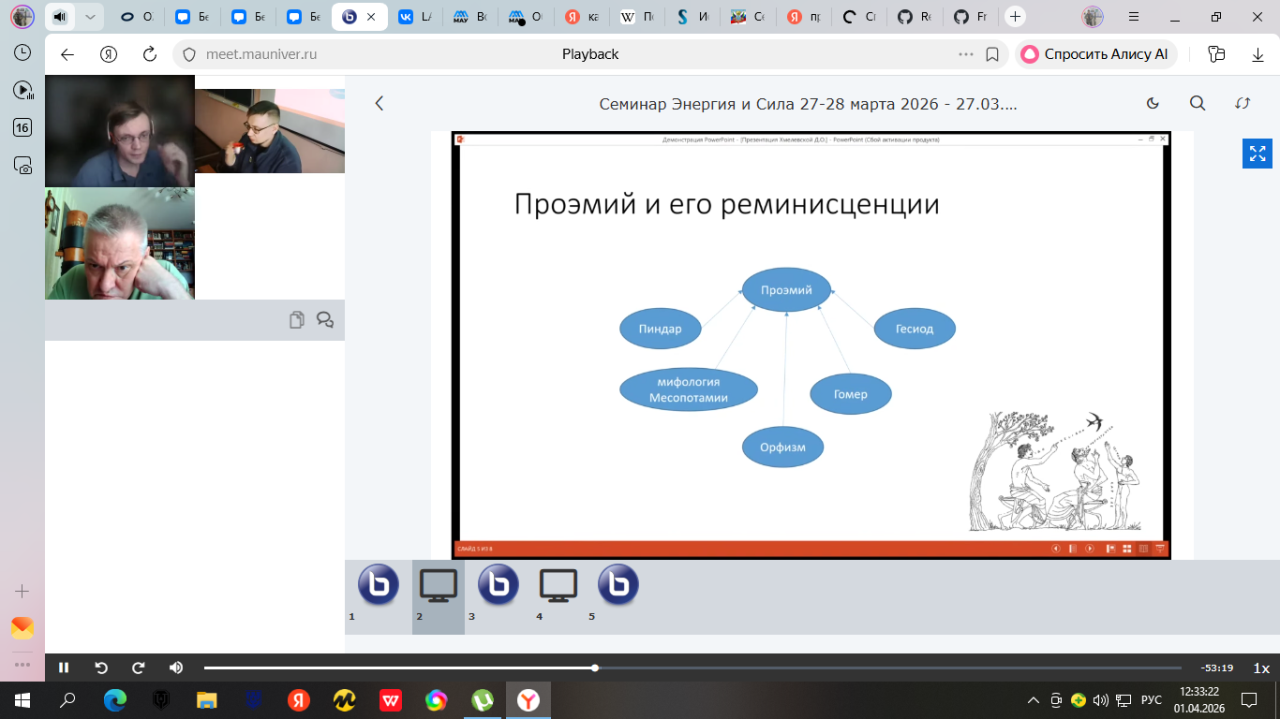Expand the tab list dropdown arrow
The height and width of the screenshot is (719, 1280).
(91, 17)
